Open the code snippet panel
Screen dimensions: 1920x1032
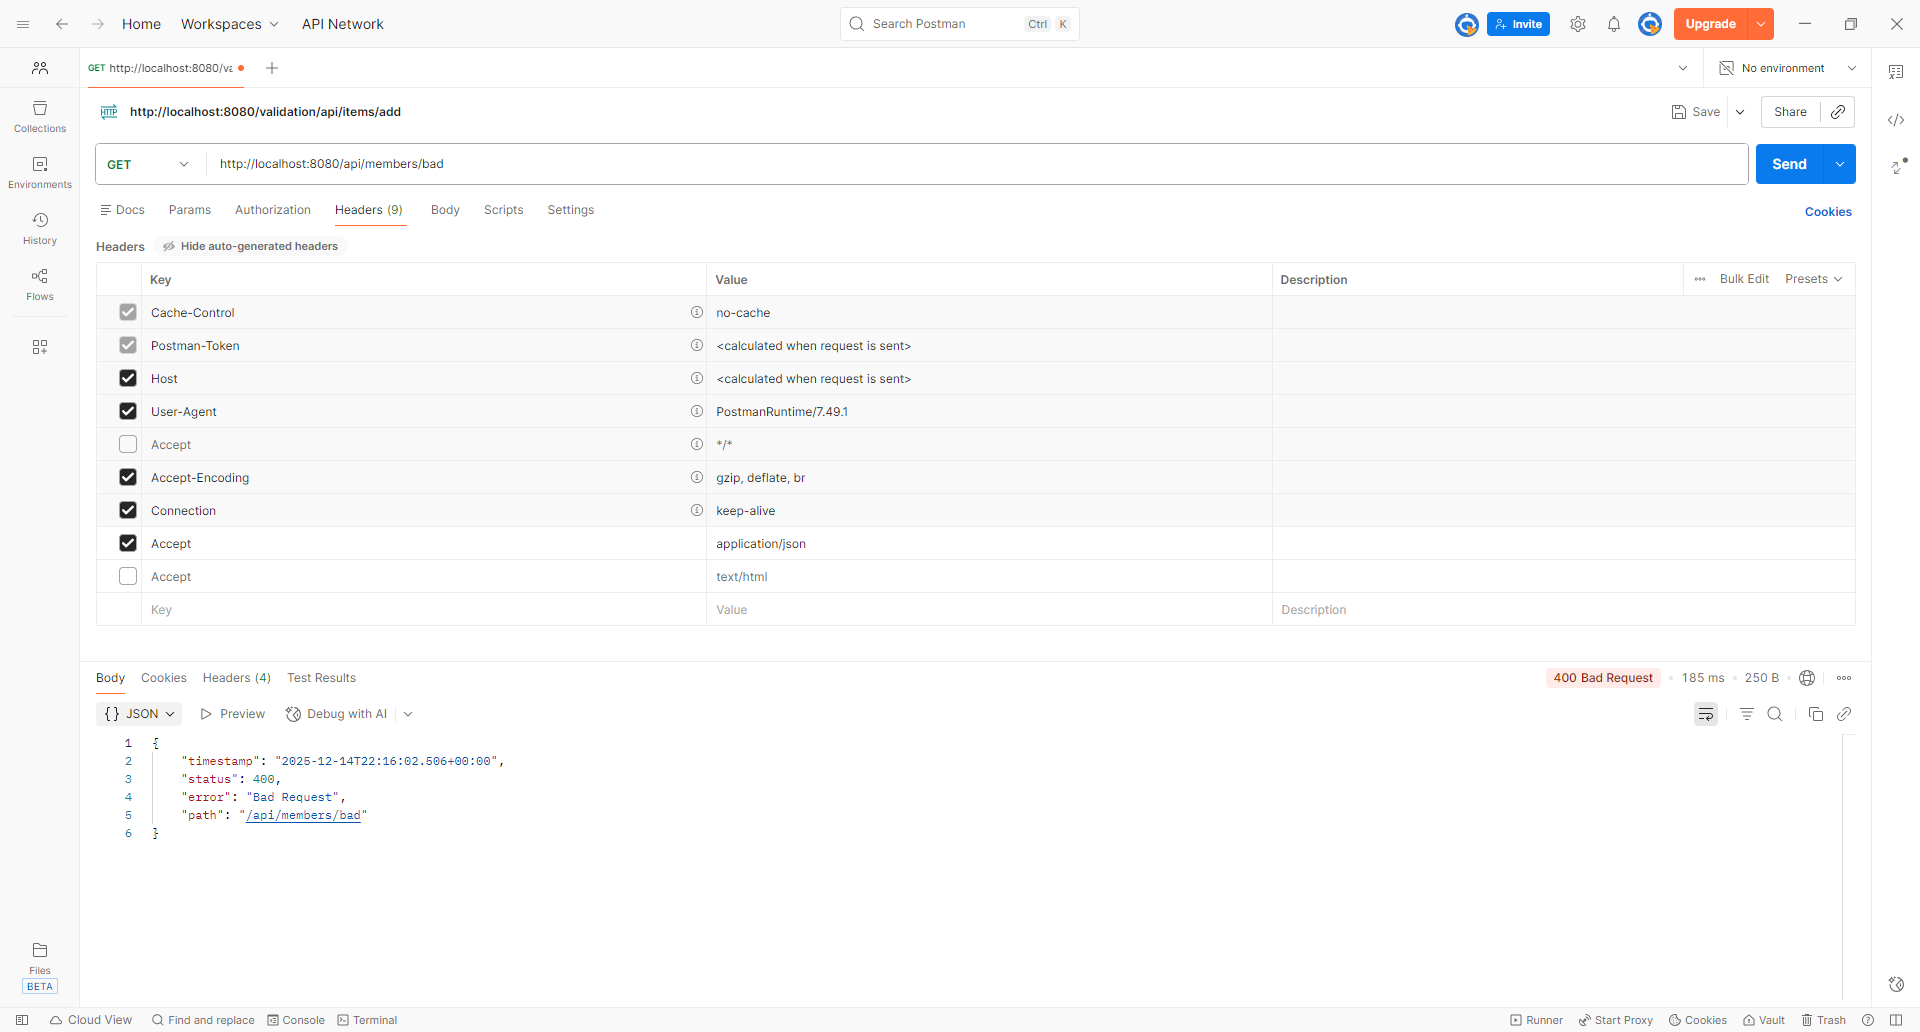pyautogui.click(x=1896, y=120)
